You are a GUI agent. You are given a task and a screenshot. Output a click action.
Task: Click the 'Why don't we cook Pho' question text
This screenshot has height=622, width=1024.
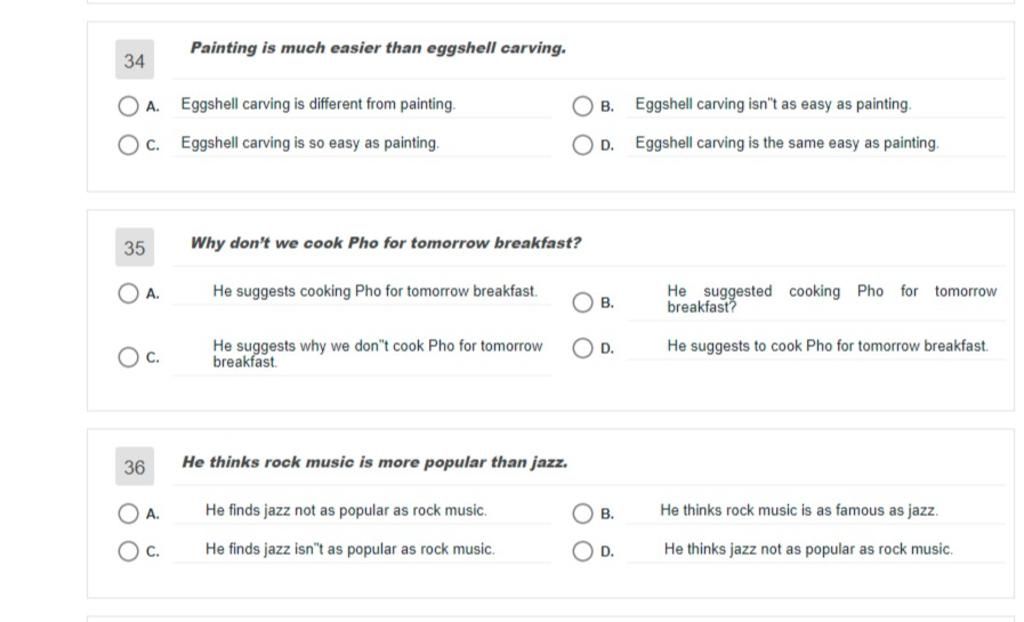[x=385, y=243]
